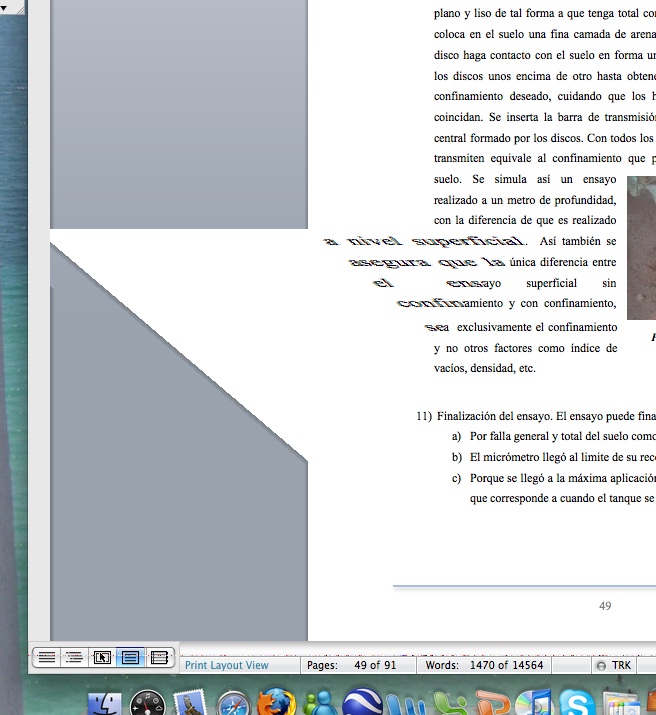Open Mail from the Dock

pos(190,703)
